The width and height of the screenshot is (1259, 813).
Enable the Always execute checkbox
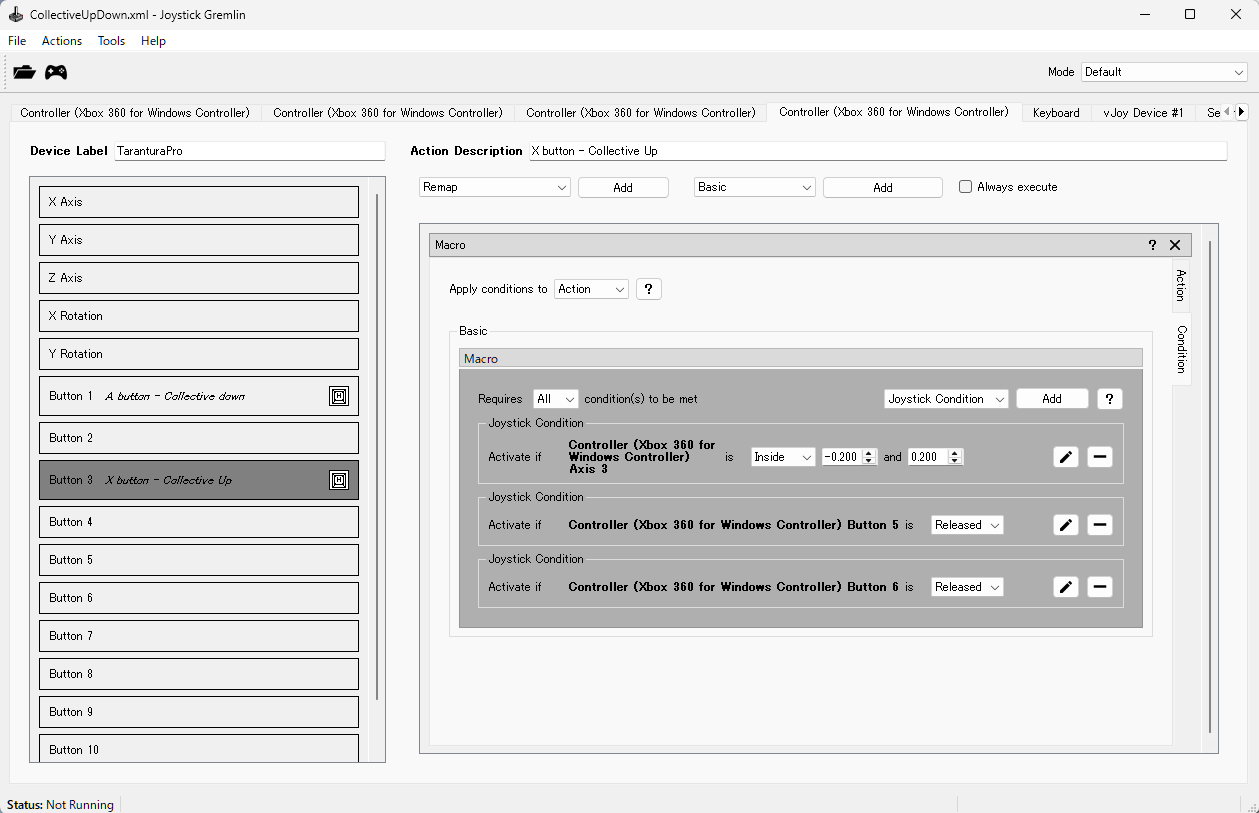[x=965, y=187]
